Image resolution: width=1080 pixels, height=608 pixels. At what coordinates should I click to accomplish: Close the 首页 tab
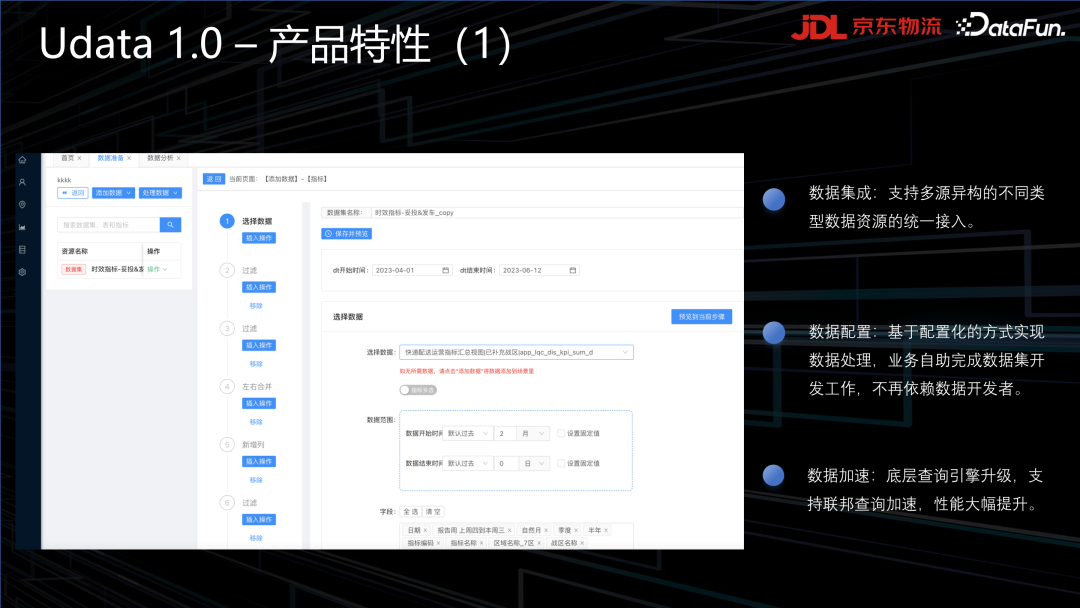click(79, 158)
